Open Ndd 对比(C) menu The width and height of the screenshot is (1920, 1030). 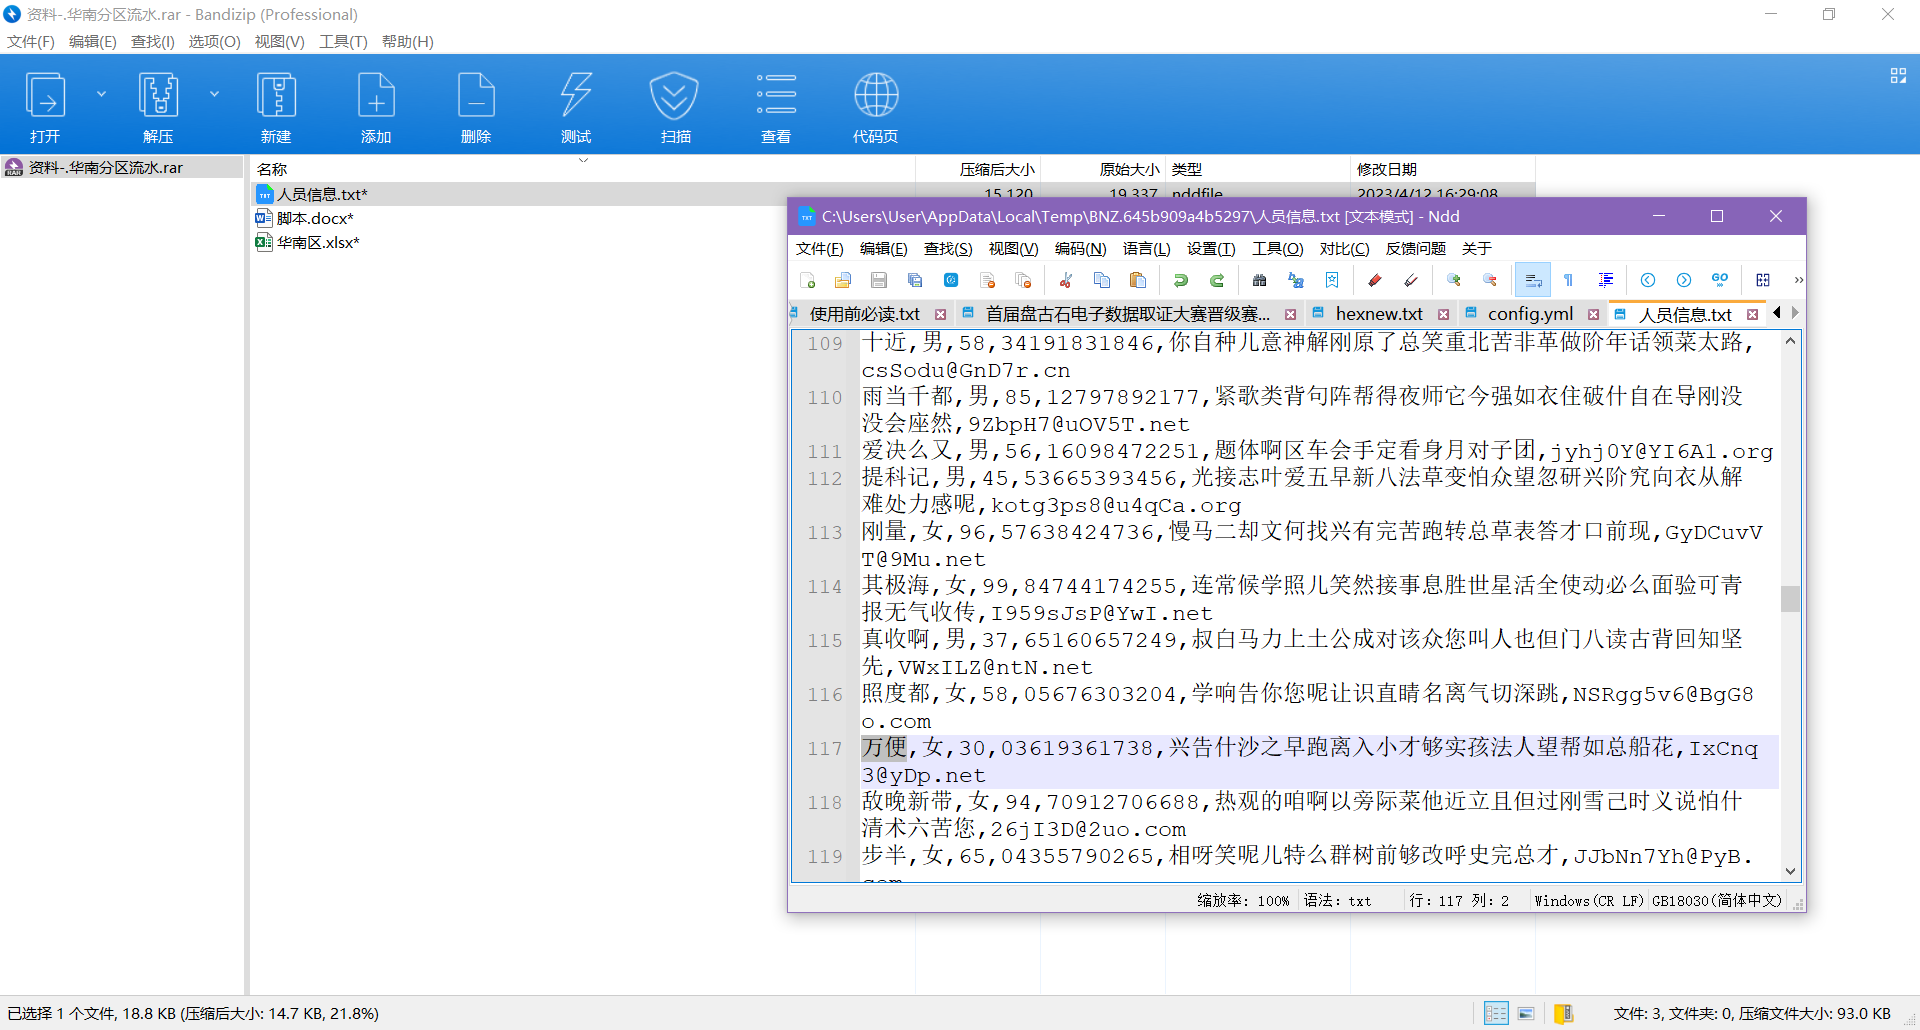click(x=1344, y=248)
